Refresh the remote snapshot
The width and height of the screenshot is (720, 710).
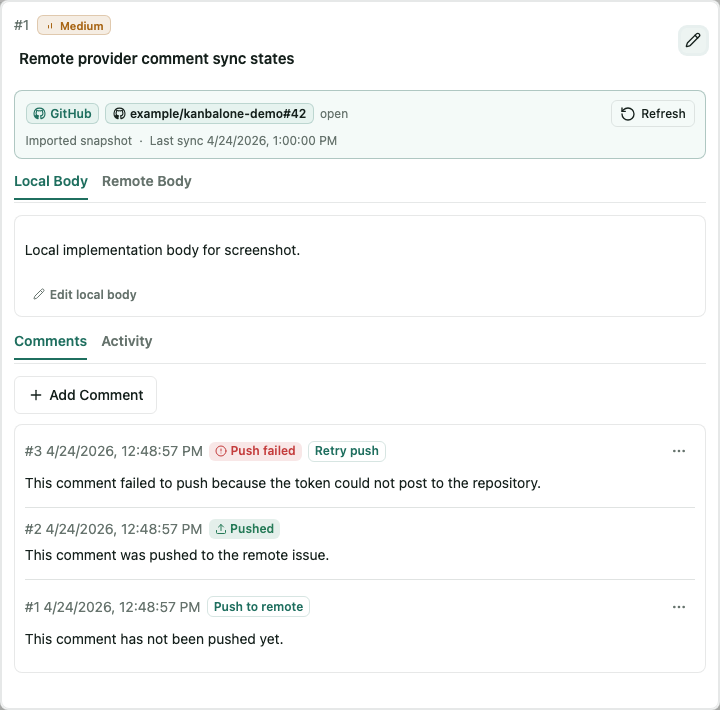coord(652,113)
